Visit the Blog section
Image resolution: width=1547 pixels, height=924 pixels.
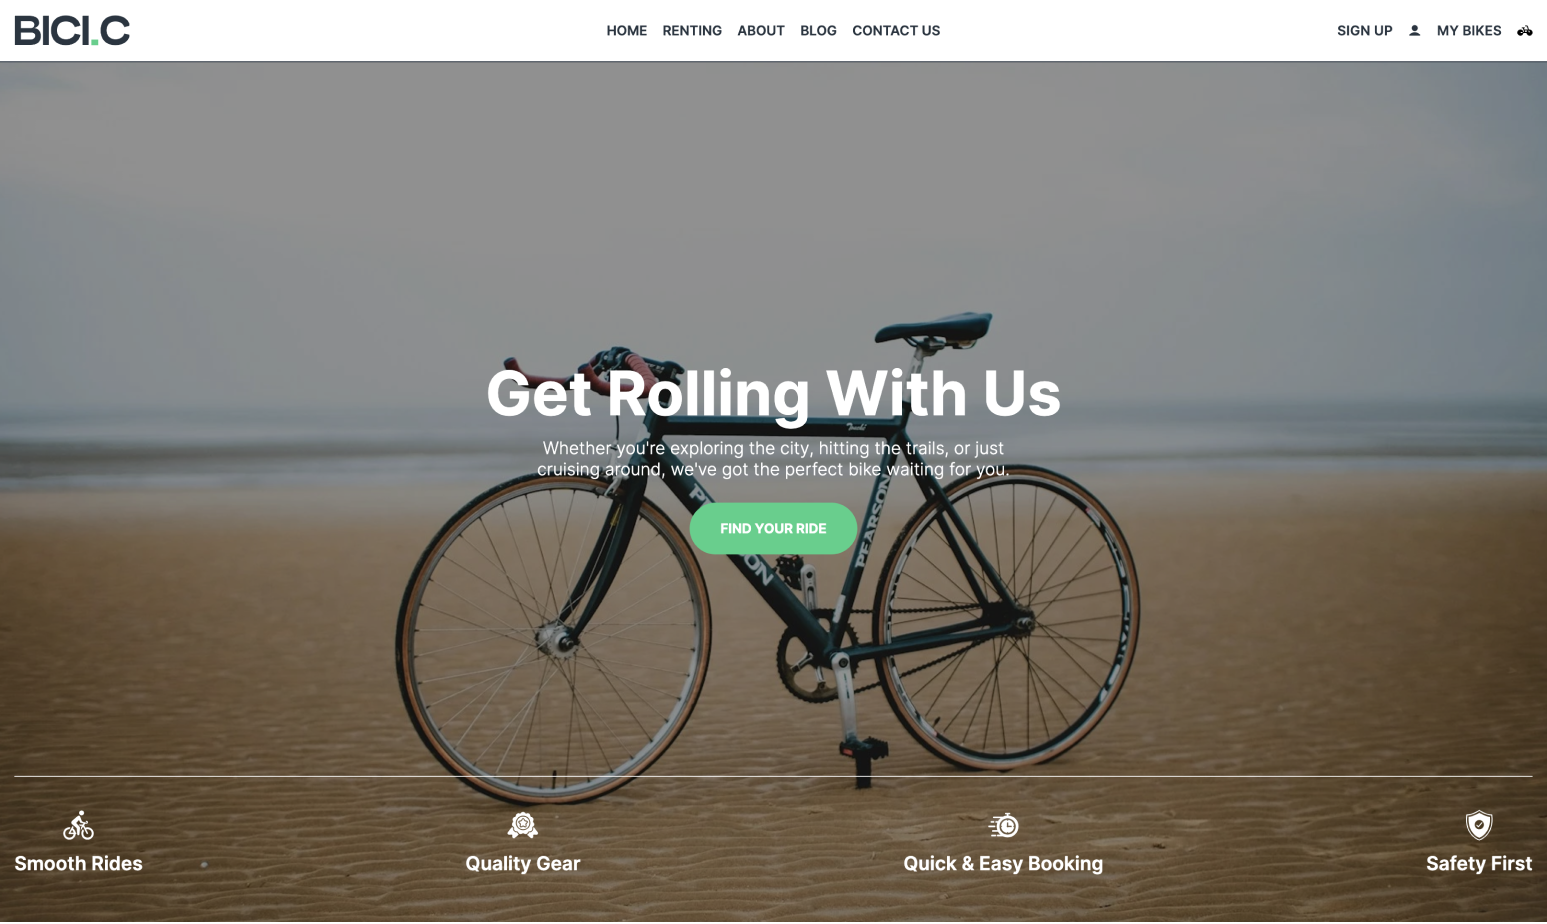click(818, 31)
